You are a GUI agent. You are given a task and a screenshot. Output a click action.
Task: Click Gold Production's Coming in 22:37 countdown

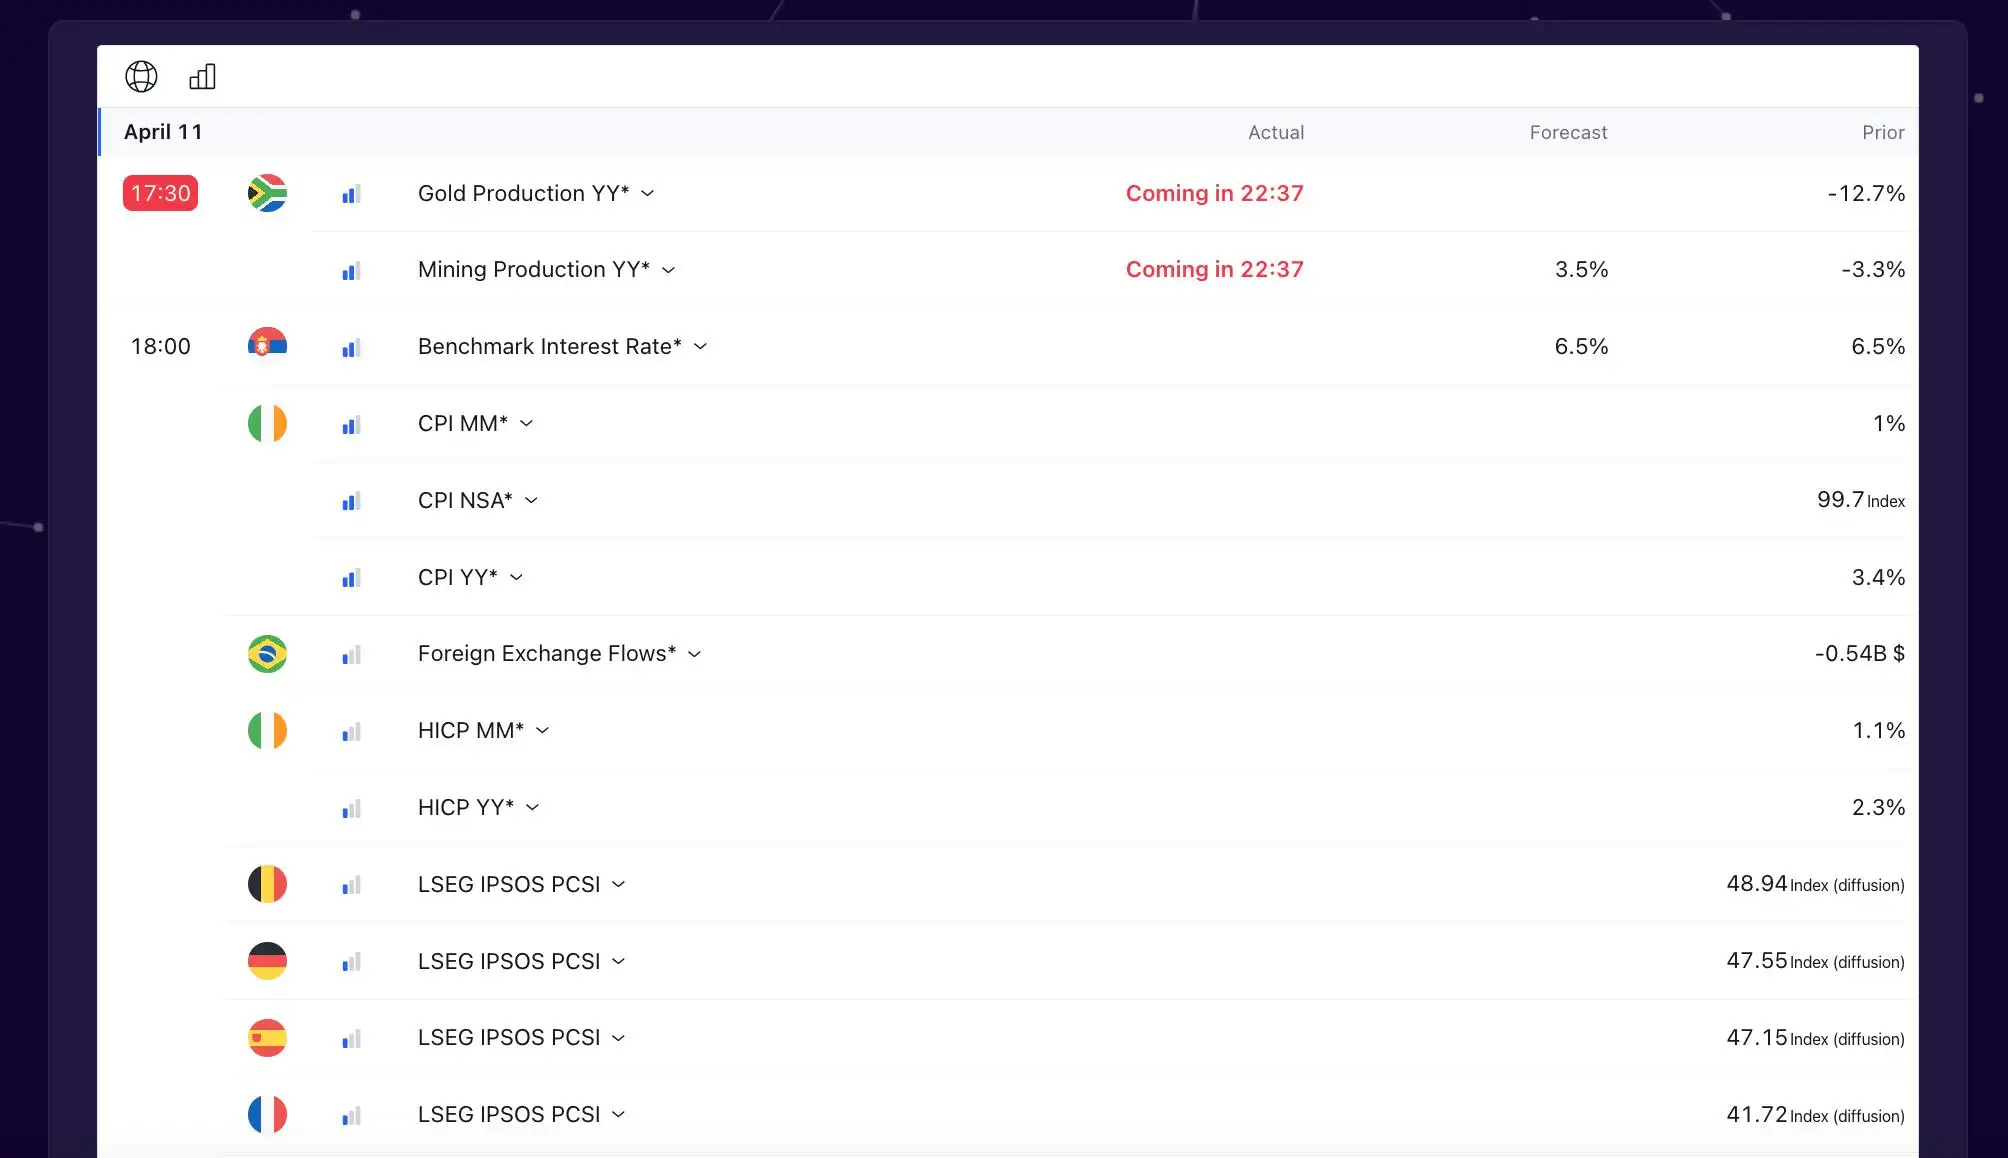[x=1214, y=193]
